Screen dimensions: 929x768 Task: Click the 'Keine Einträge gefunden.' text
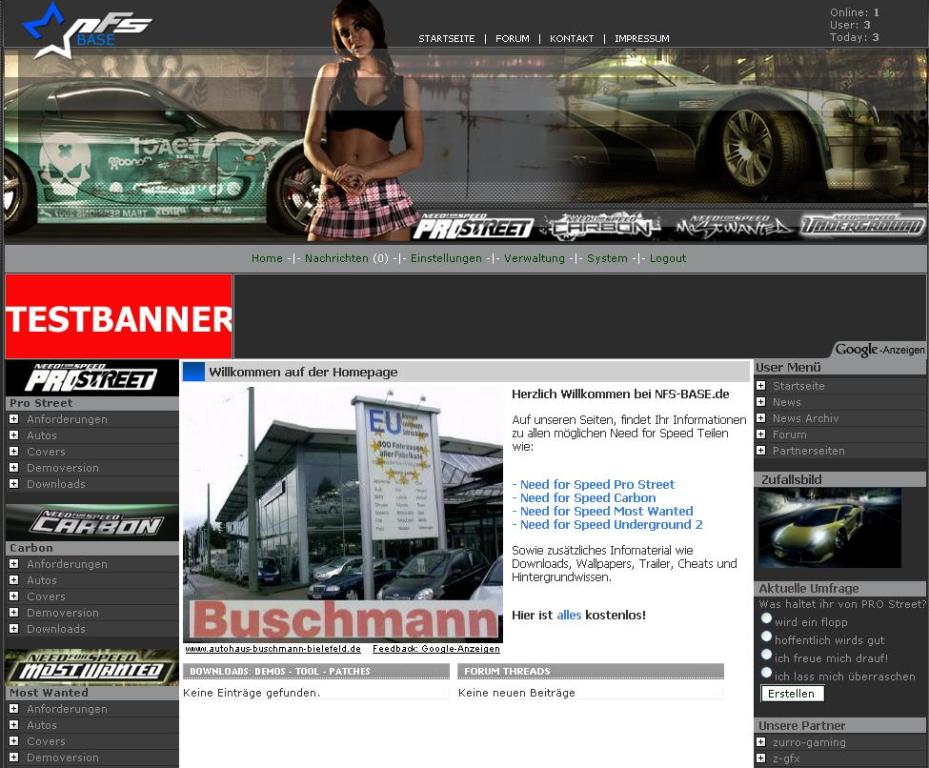pyautogui.click(x=251, y=693)
